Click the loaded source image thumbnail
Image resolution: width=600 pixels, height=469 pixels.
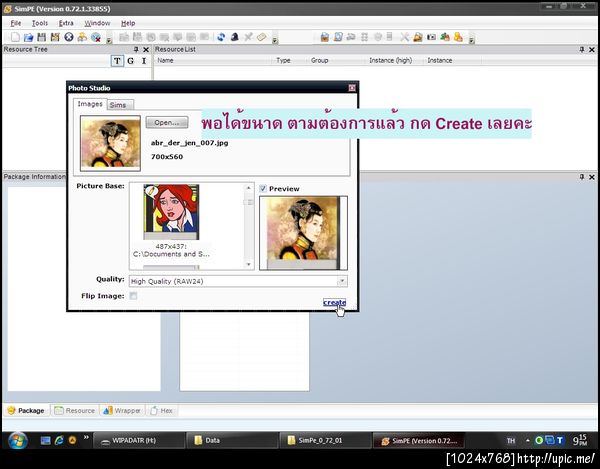110,143
